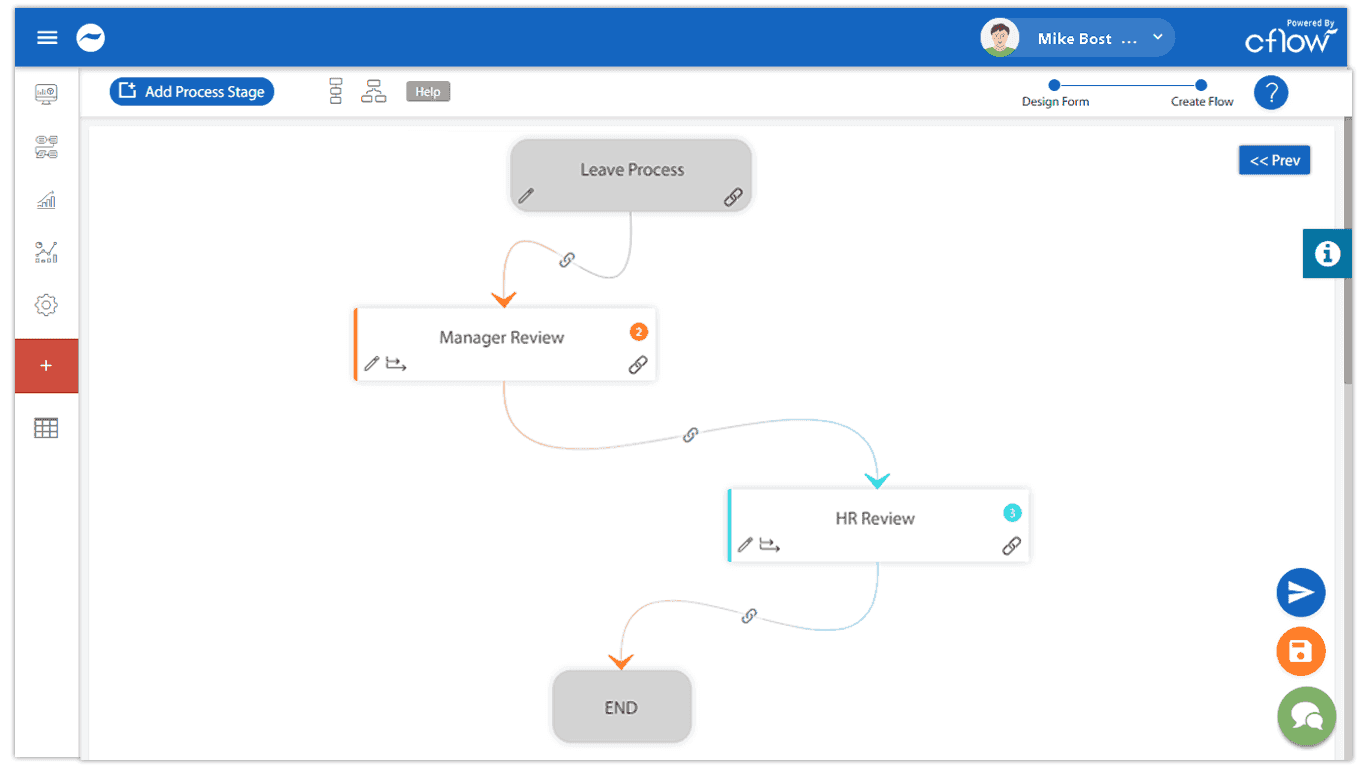Viewport: 1366px width, 768px height.
Task: Click the link icon on Manager Review stage
Action: 638,365
